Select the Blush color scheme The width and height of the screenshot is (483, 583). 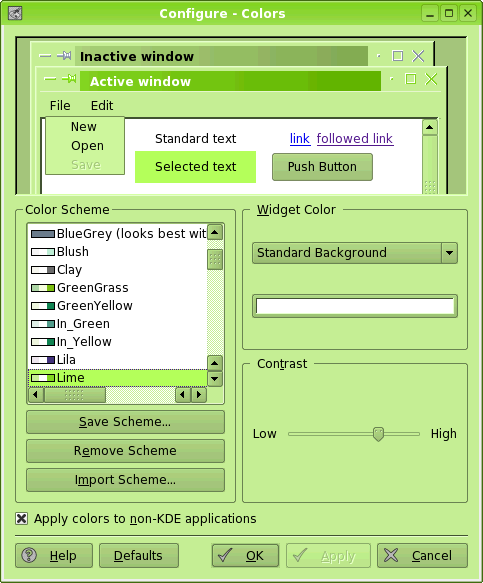pos(117,252)
